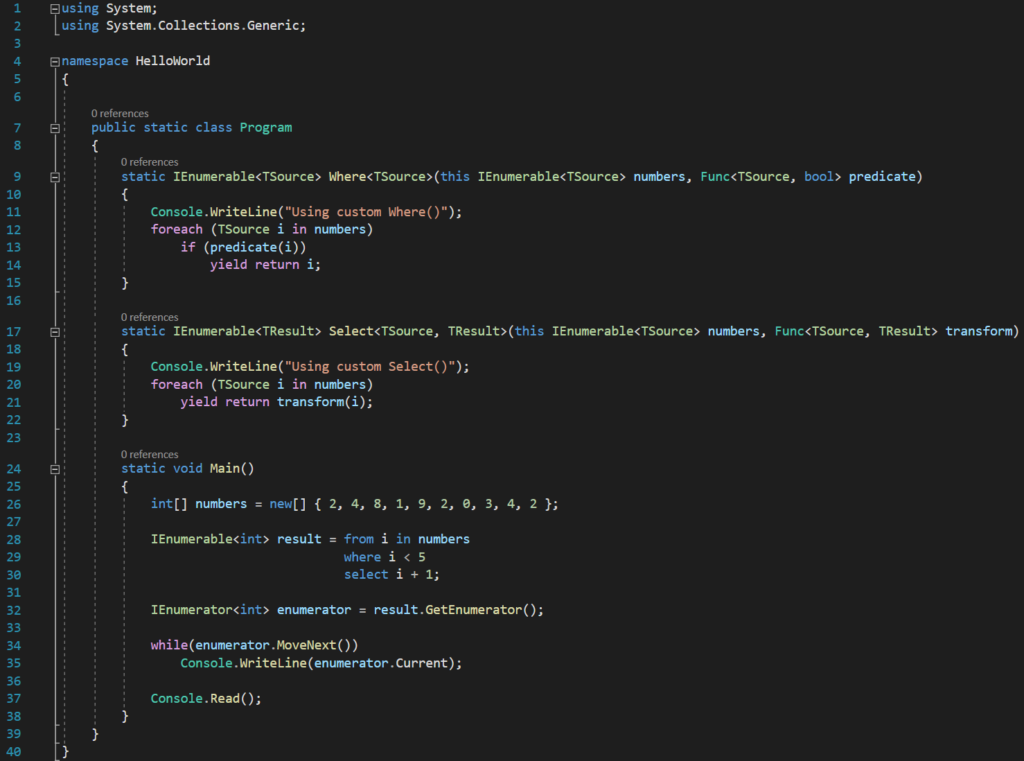Click the "Using custom Where()" string
The width and height of the screenshot is (1024, 761).
click(x=371, y=212)
